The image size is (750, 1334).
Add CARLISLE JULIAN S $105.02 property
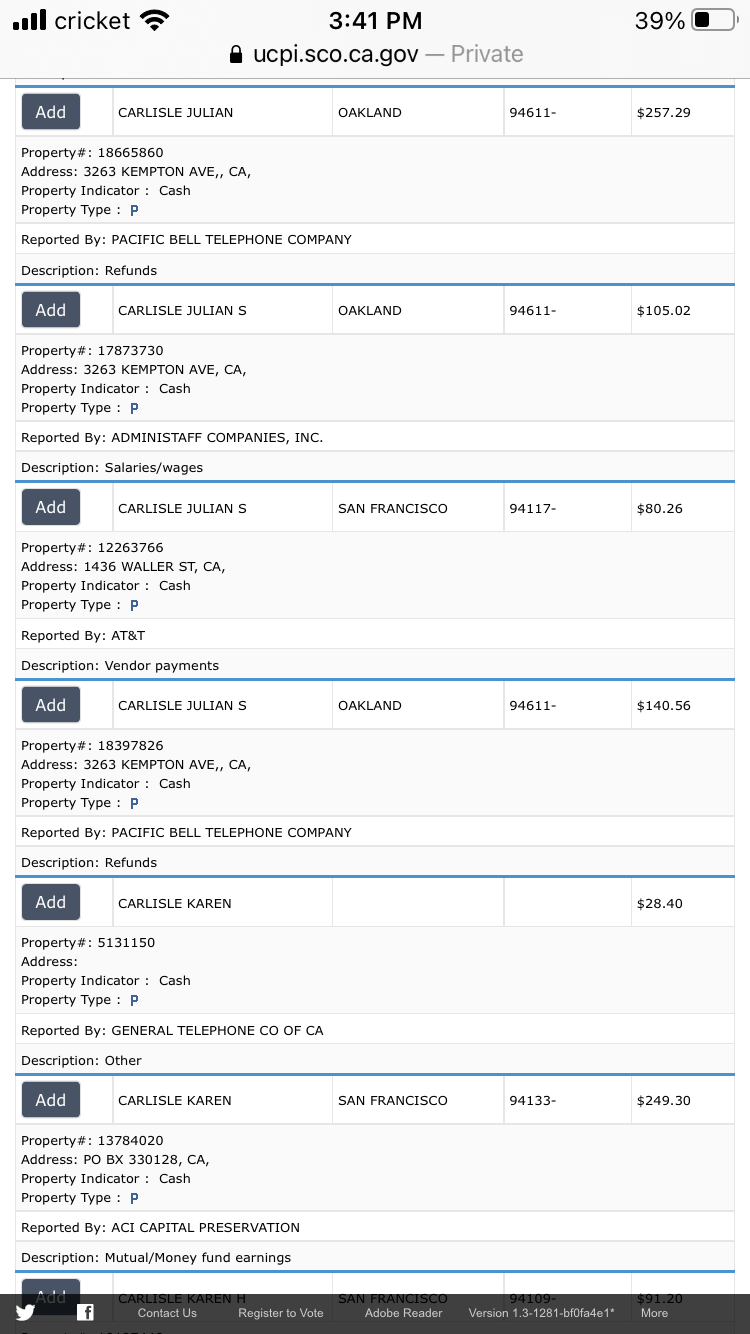(51, 310)
